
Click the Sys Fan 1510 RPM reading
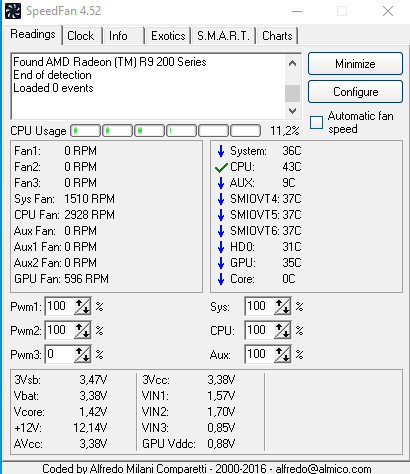point(64,199)
